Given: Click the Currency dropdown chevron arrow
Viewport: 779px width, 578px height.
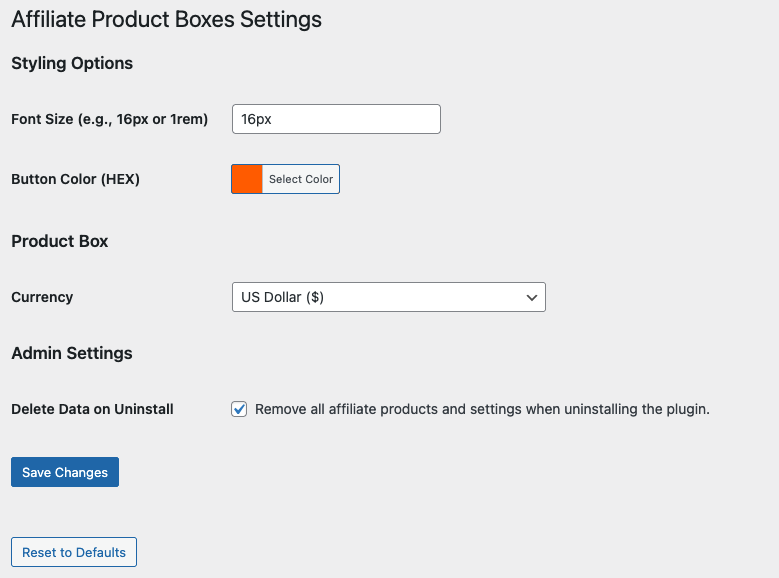Looking at the screenshot, I should coord(531,297).
